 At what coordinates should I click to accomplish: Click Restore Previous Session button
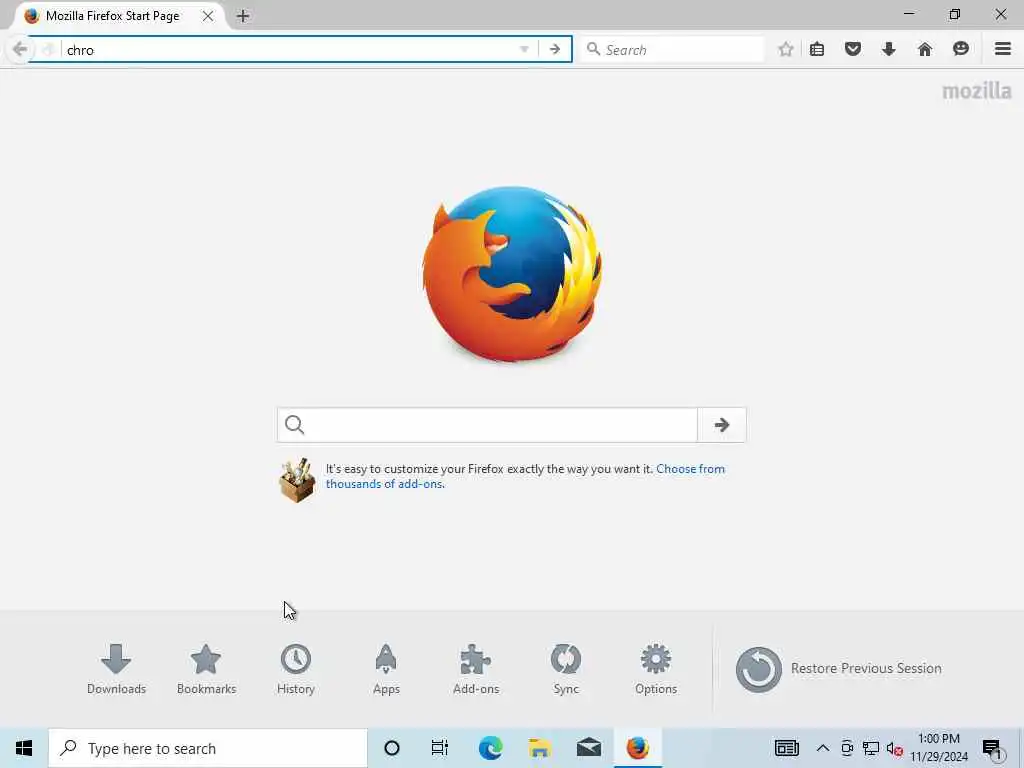pyautogui.click(x=839, y=669)
